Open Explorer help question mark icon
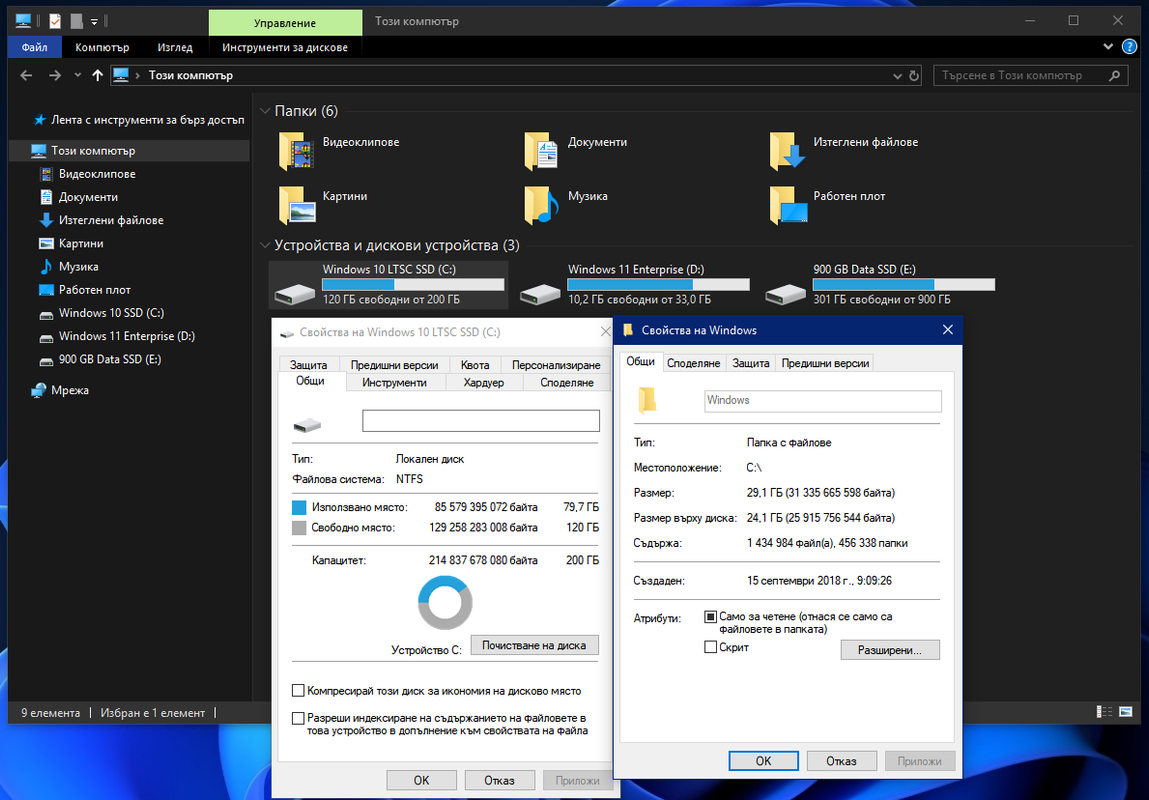The height and width of the screenshot is (800, 1149). pyautogui.click(x=1129, y=47)
